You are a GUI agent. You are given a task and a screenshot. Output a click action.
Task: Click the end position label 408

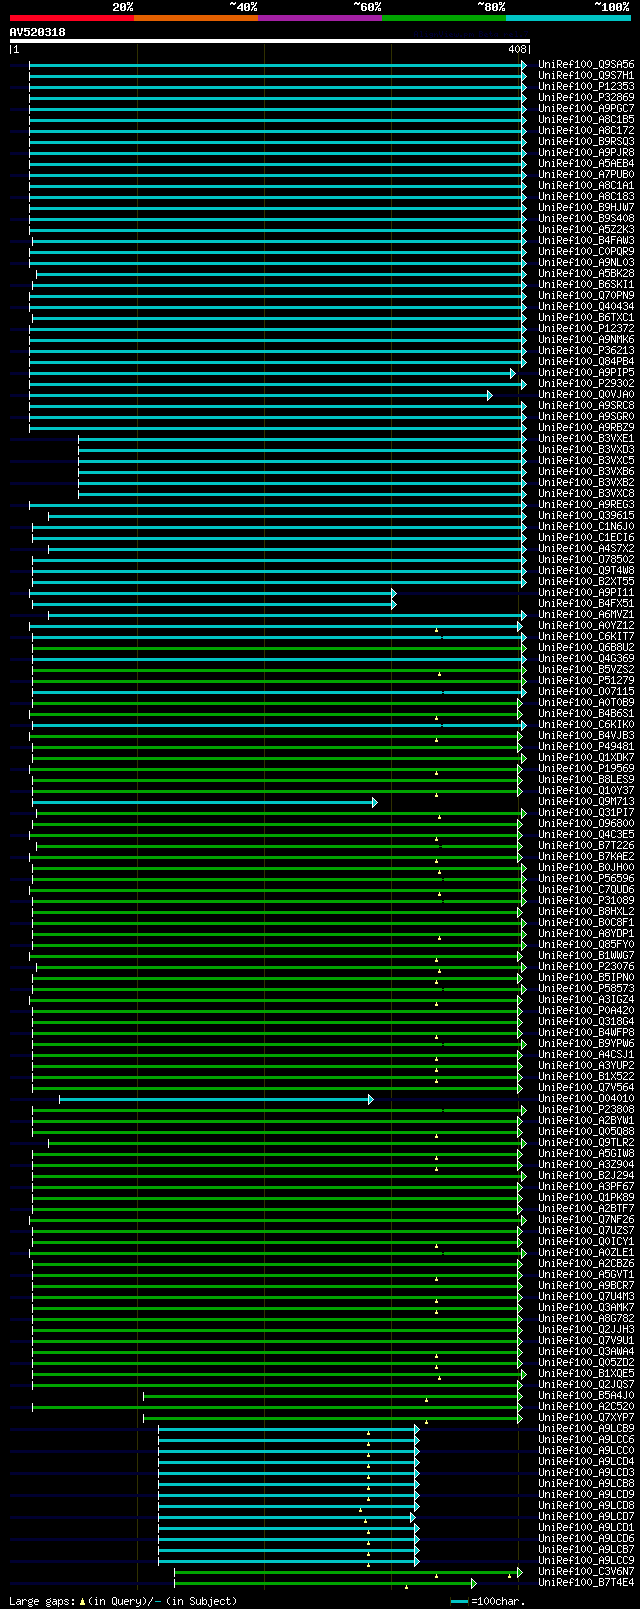coord(517,49)
